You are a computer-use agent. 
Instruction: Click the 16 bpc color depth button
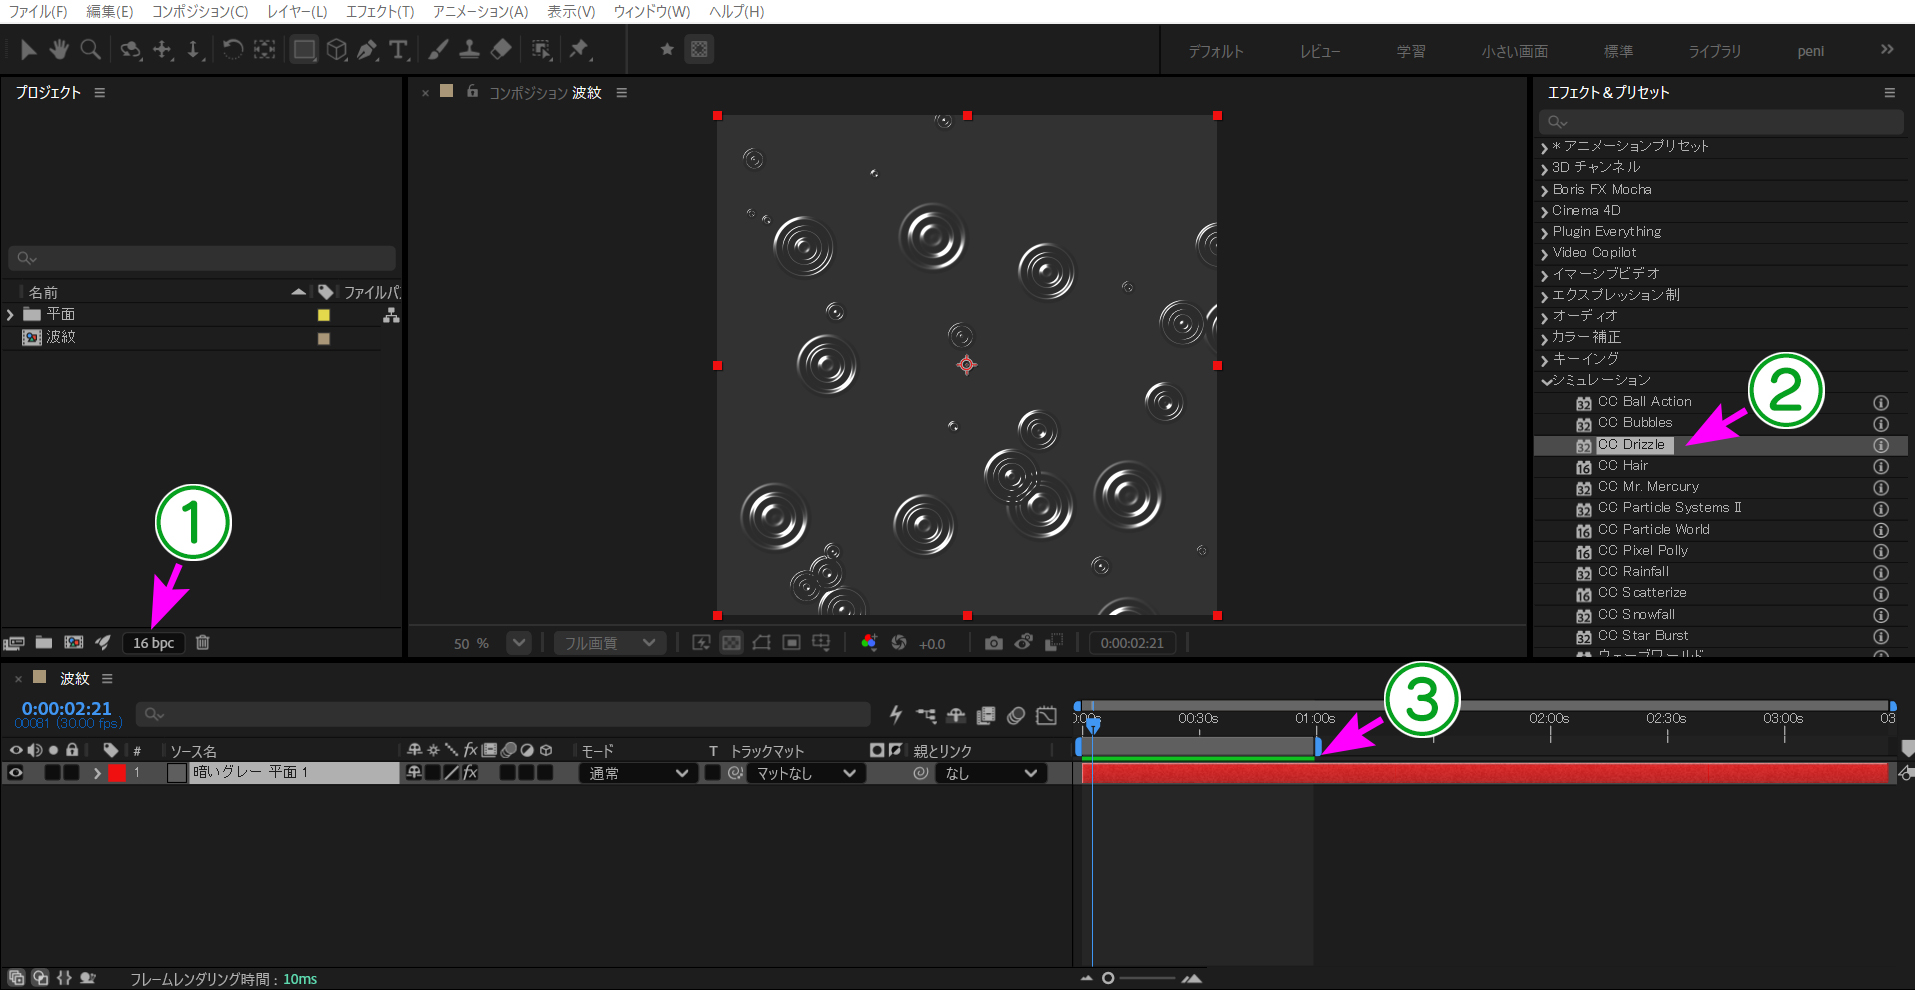tap(154, 643)
